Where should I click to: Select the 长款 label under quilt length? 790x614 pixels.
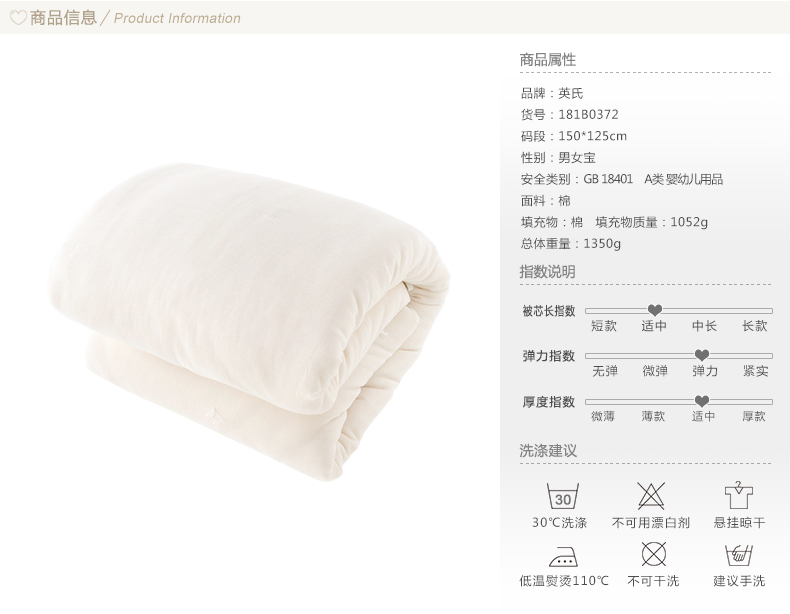click(754, 326)
